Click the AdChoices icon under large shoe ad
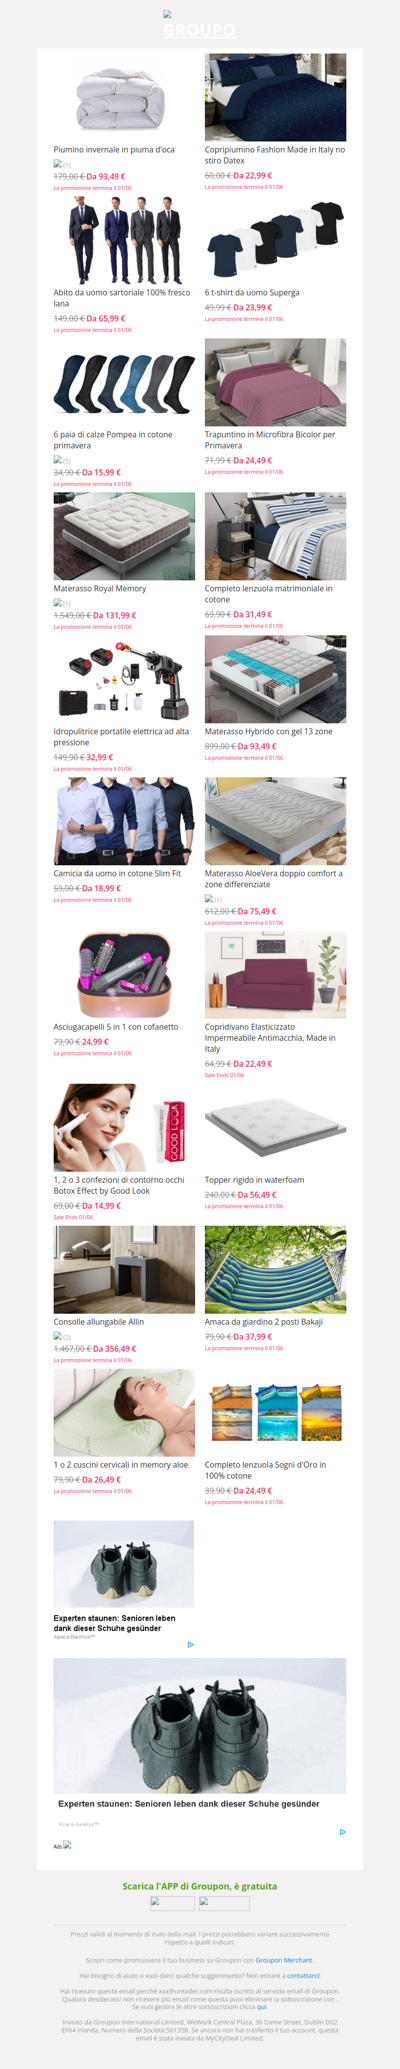Image resolution: width=400 pixels, height=2069 pixels. coord(342,1832)
